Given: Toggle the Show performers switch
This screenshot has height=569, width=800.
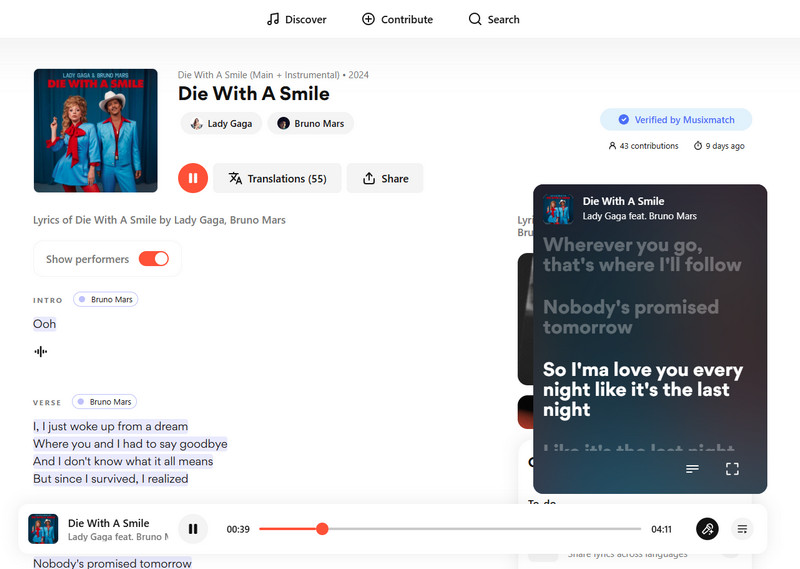Looking at the screenshot, I should point(154,259).
